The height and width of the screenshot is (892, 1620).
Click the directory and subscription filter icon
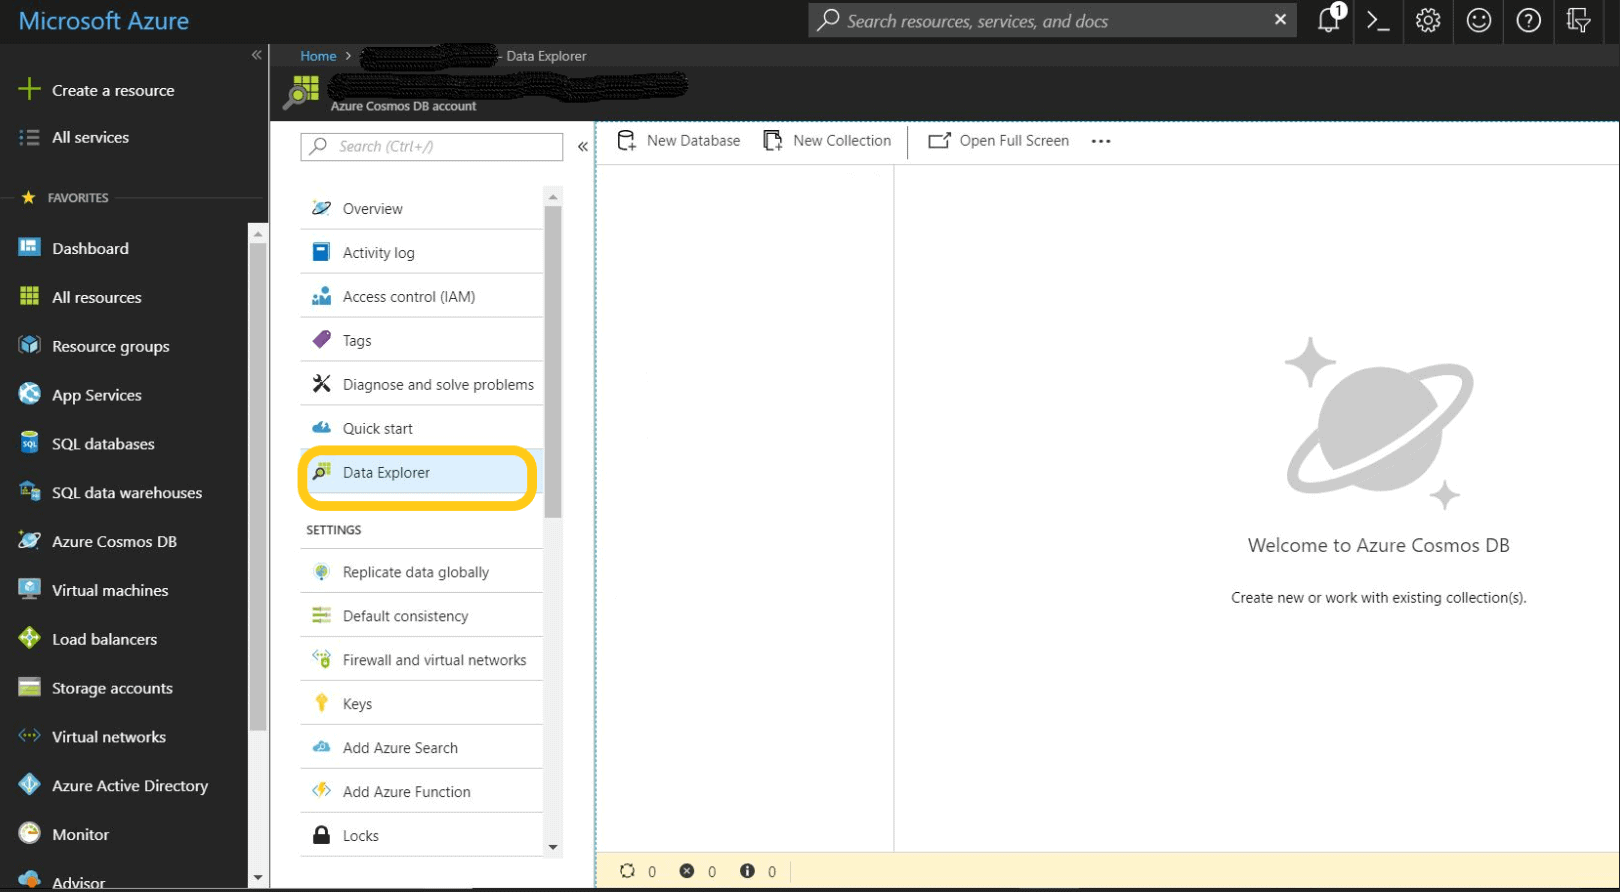pyautogui.click(x=1579, y=21)
